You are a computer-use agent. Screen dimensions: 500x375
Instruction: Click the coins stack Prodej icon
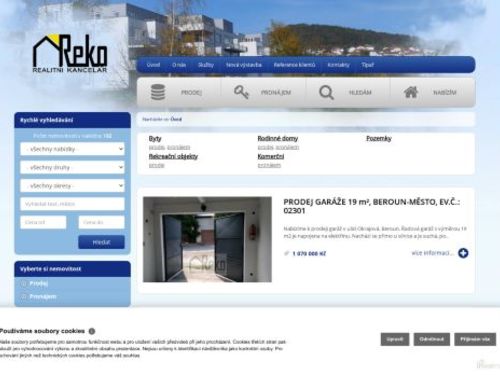coord(158,92)
